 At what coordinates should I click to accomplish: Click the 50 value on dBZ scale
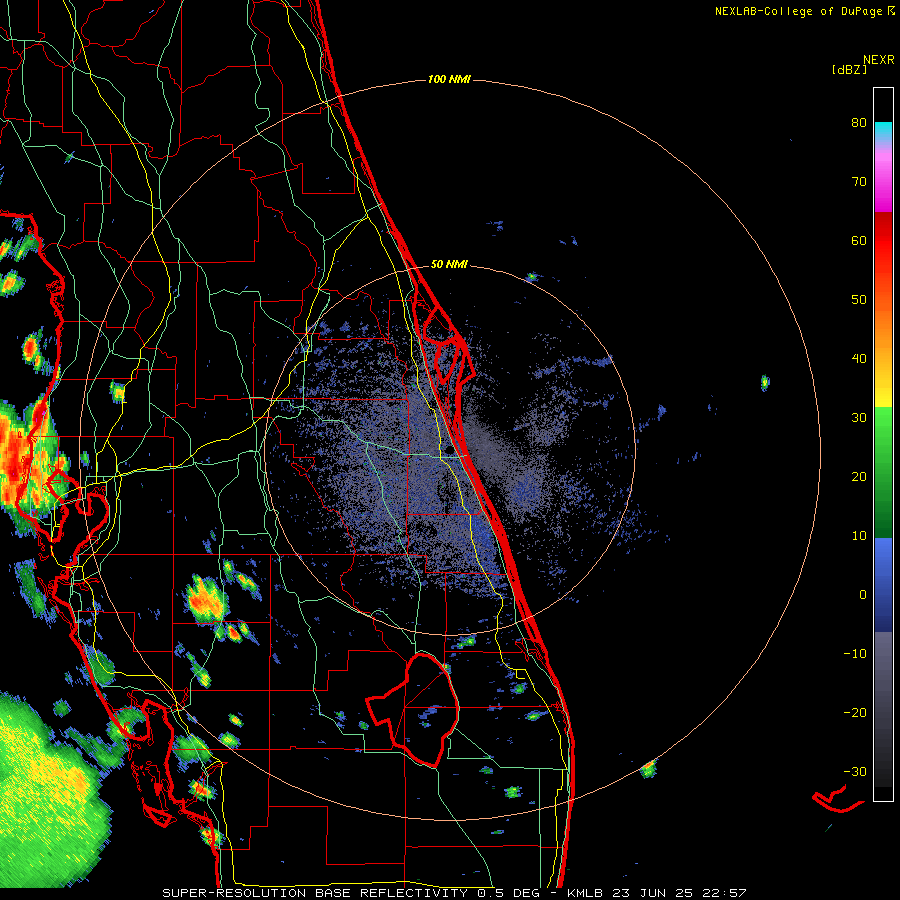[859, 300]
